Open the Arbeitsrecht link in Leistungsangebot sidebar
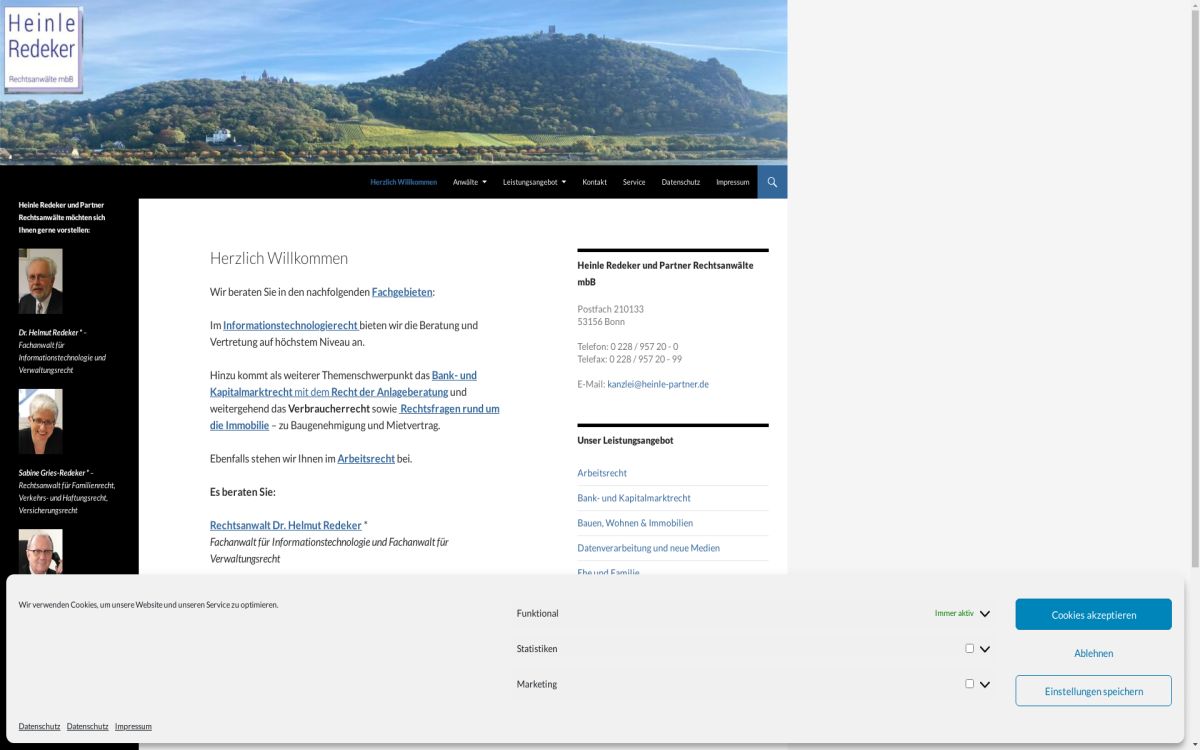1200x750 pixels. tap(602, 473)
